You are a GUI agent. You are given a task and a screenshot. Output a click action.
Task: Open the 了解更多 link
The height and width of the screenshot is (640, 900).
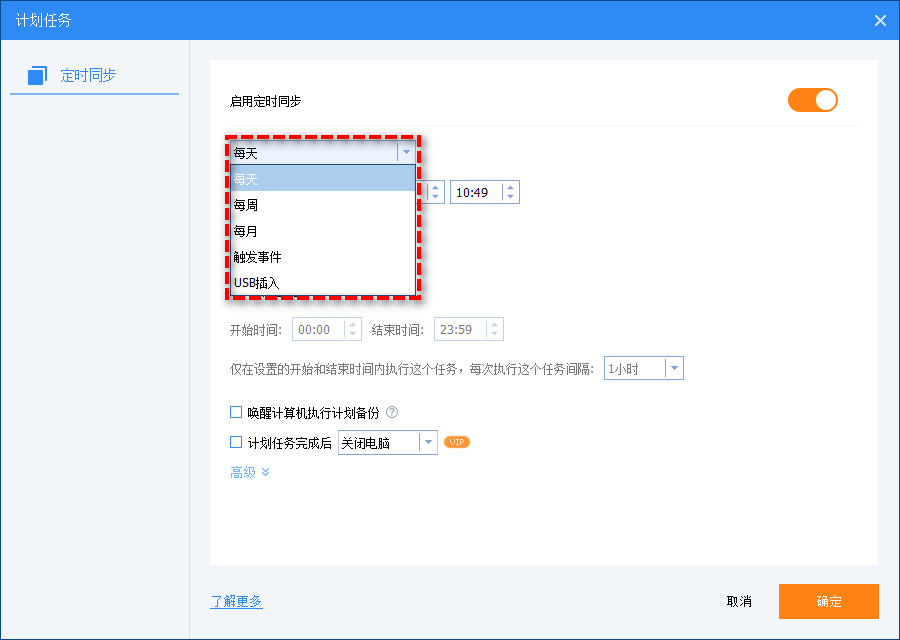236,601
